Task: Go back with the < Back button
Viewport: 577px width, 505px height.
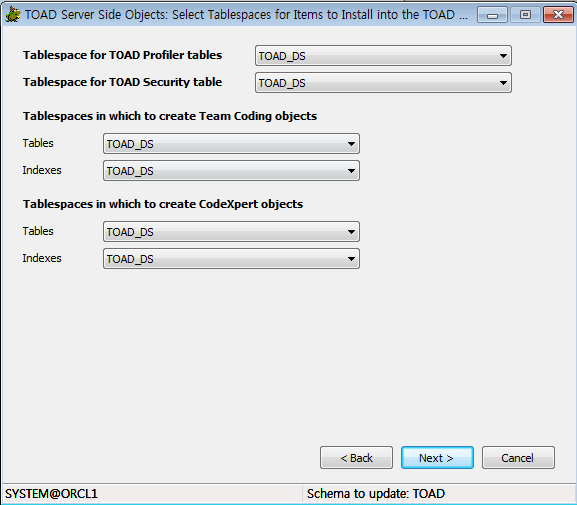Action: tap(356, 458)
